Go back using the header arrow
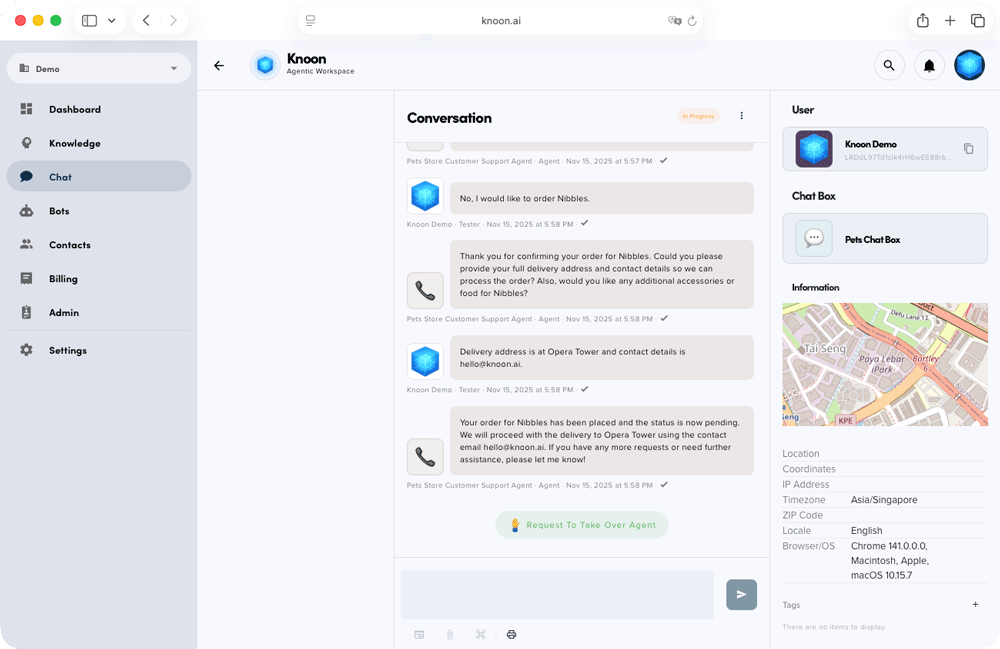1000x649 pixels. 219,66
